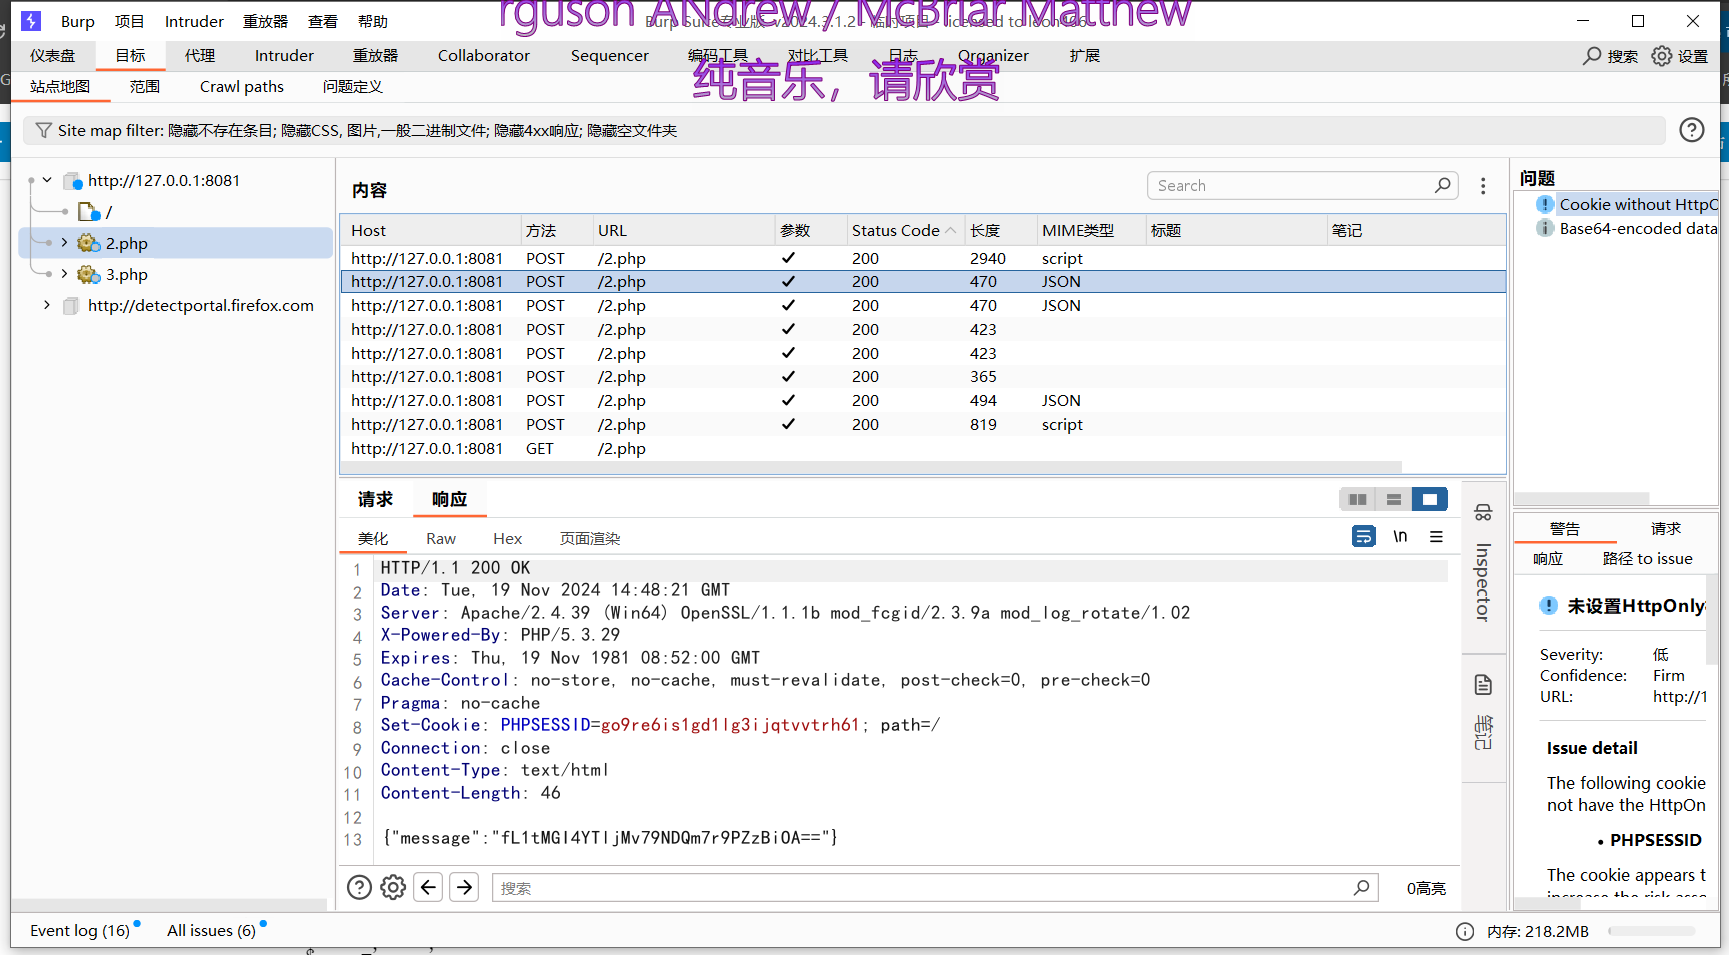Select the GET /2.php table row

coord(923,449)
